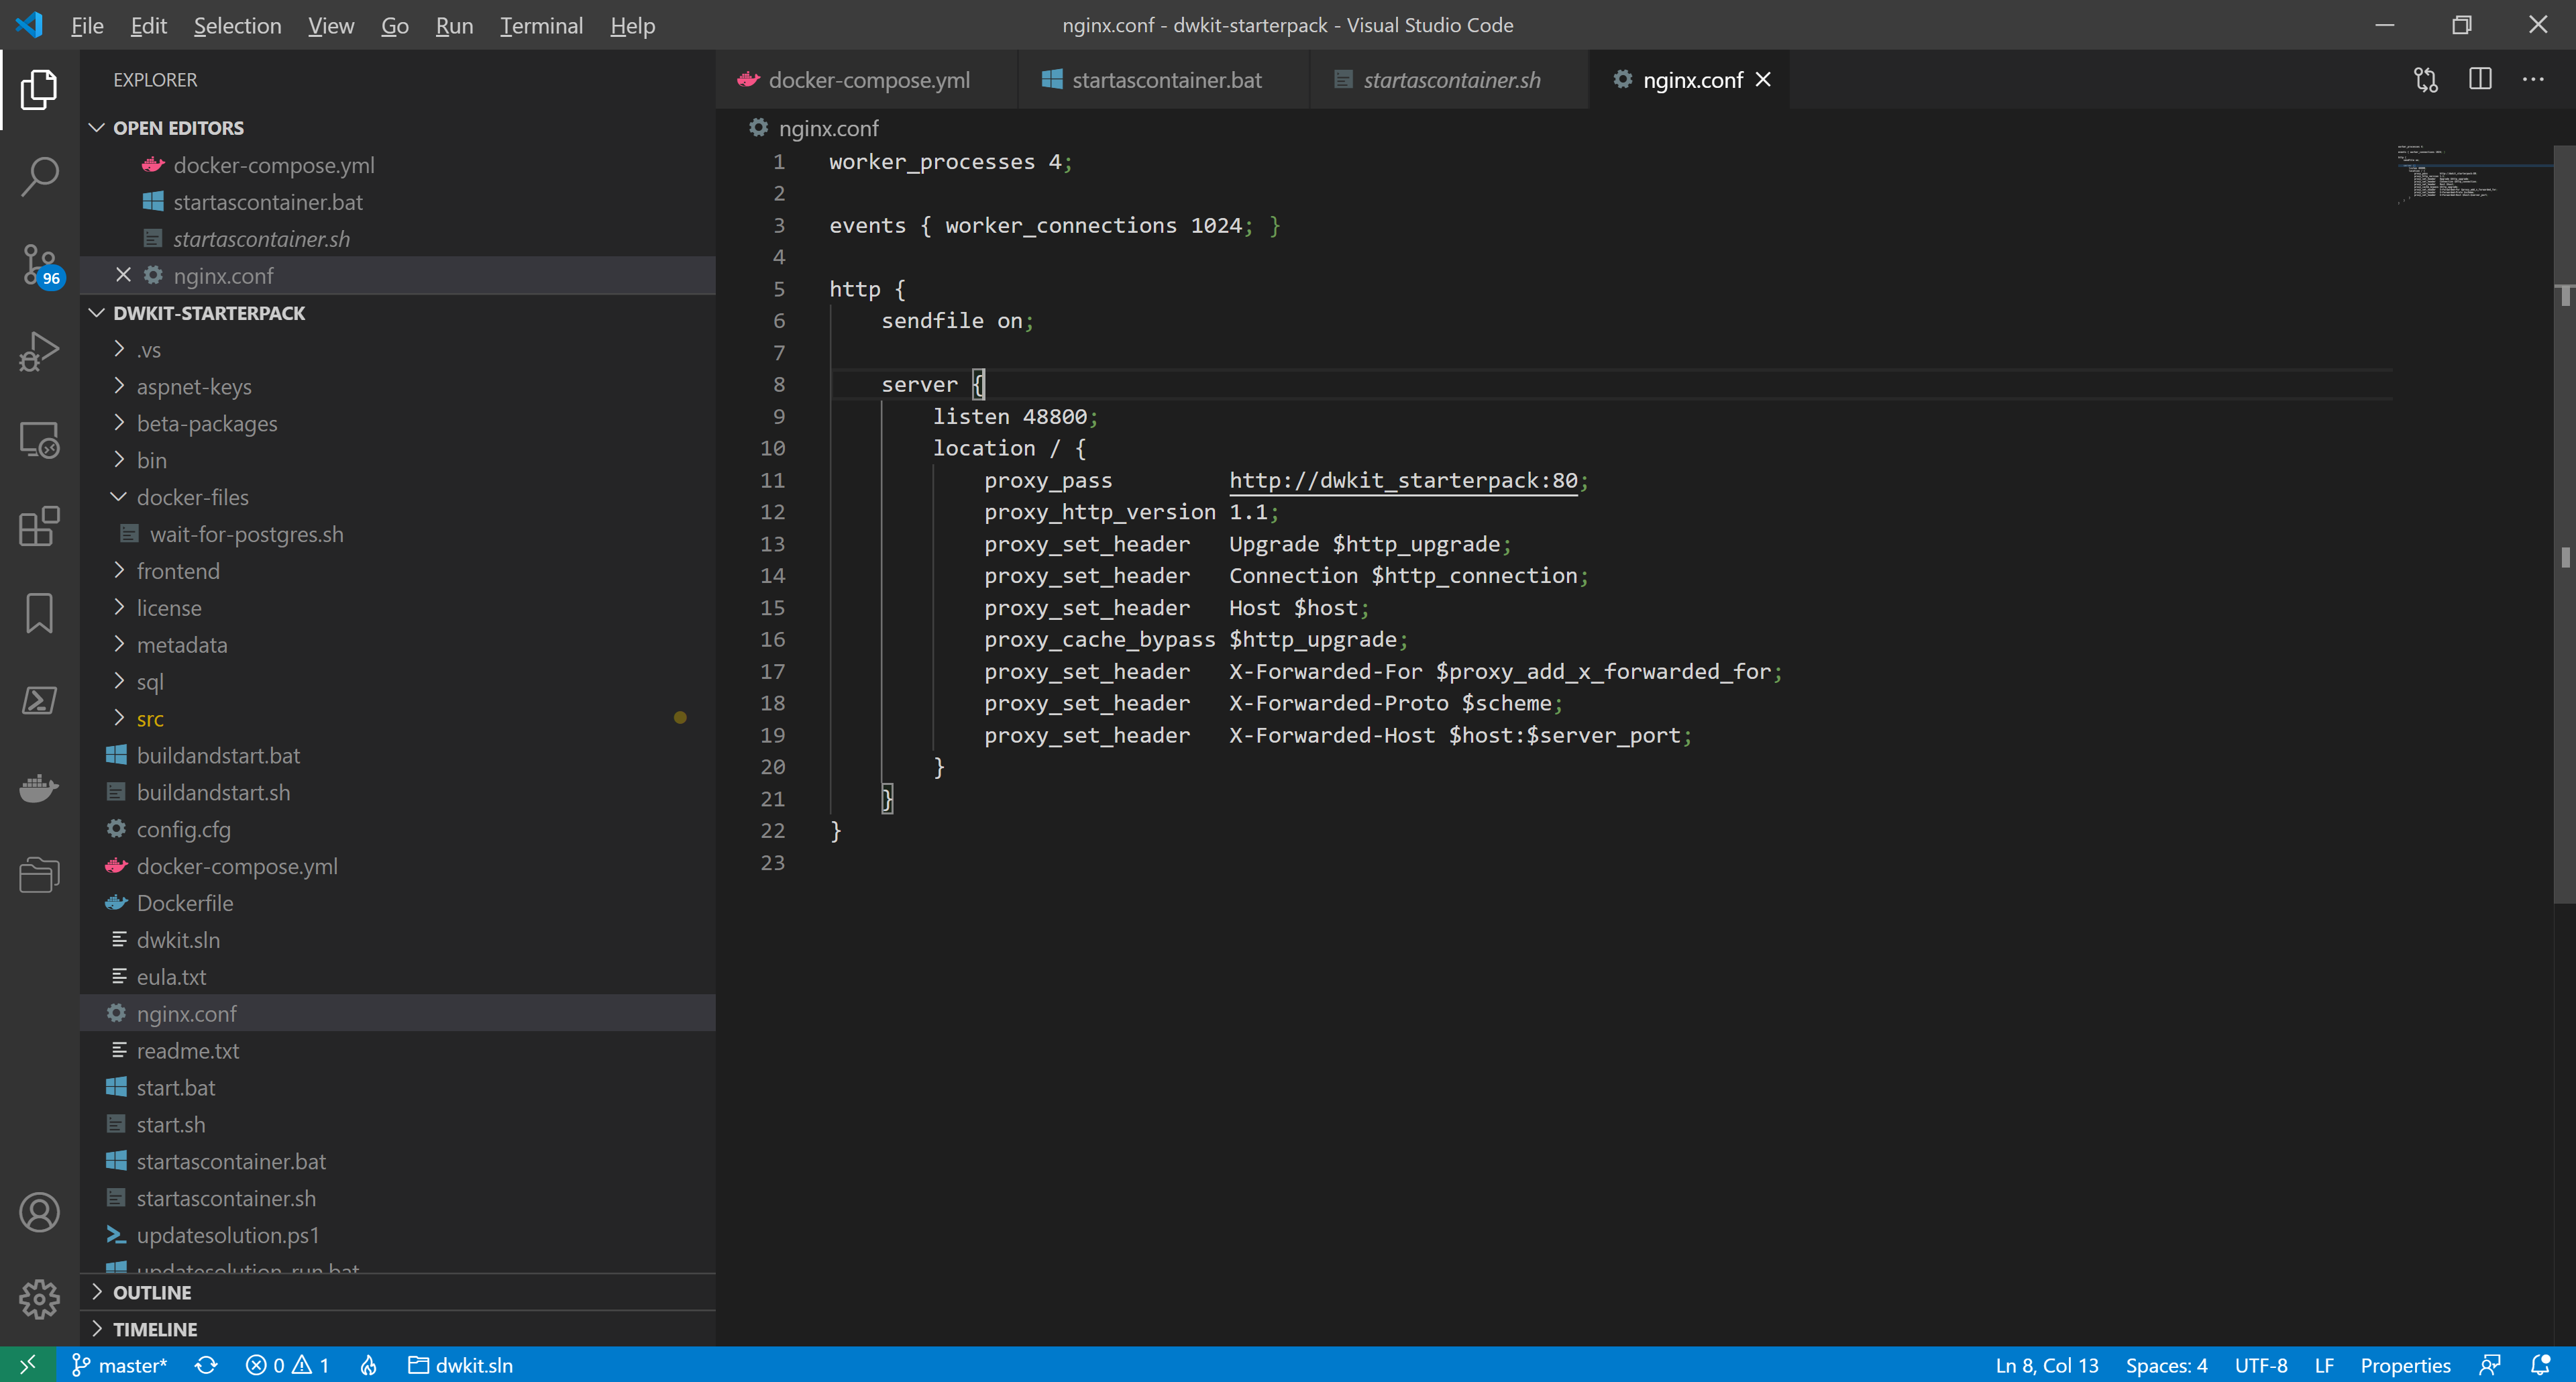This screenshot has width=2576, height=1382.
Task: Open readme.txt in the explorer
Action: click(398, 1050)
